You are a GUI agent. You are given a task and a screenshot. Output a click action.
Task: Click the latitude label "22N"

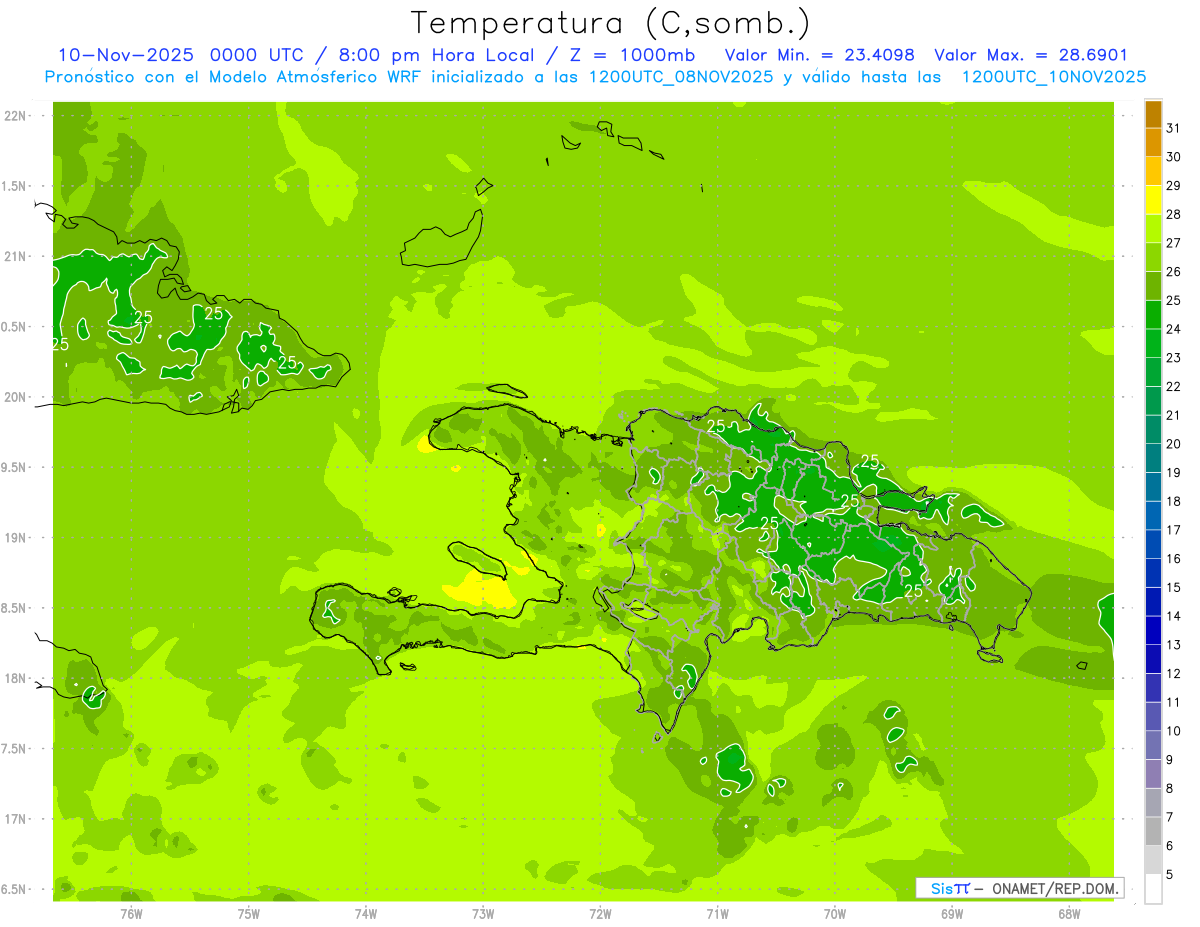coord(15,116)
